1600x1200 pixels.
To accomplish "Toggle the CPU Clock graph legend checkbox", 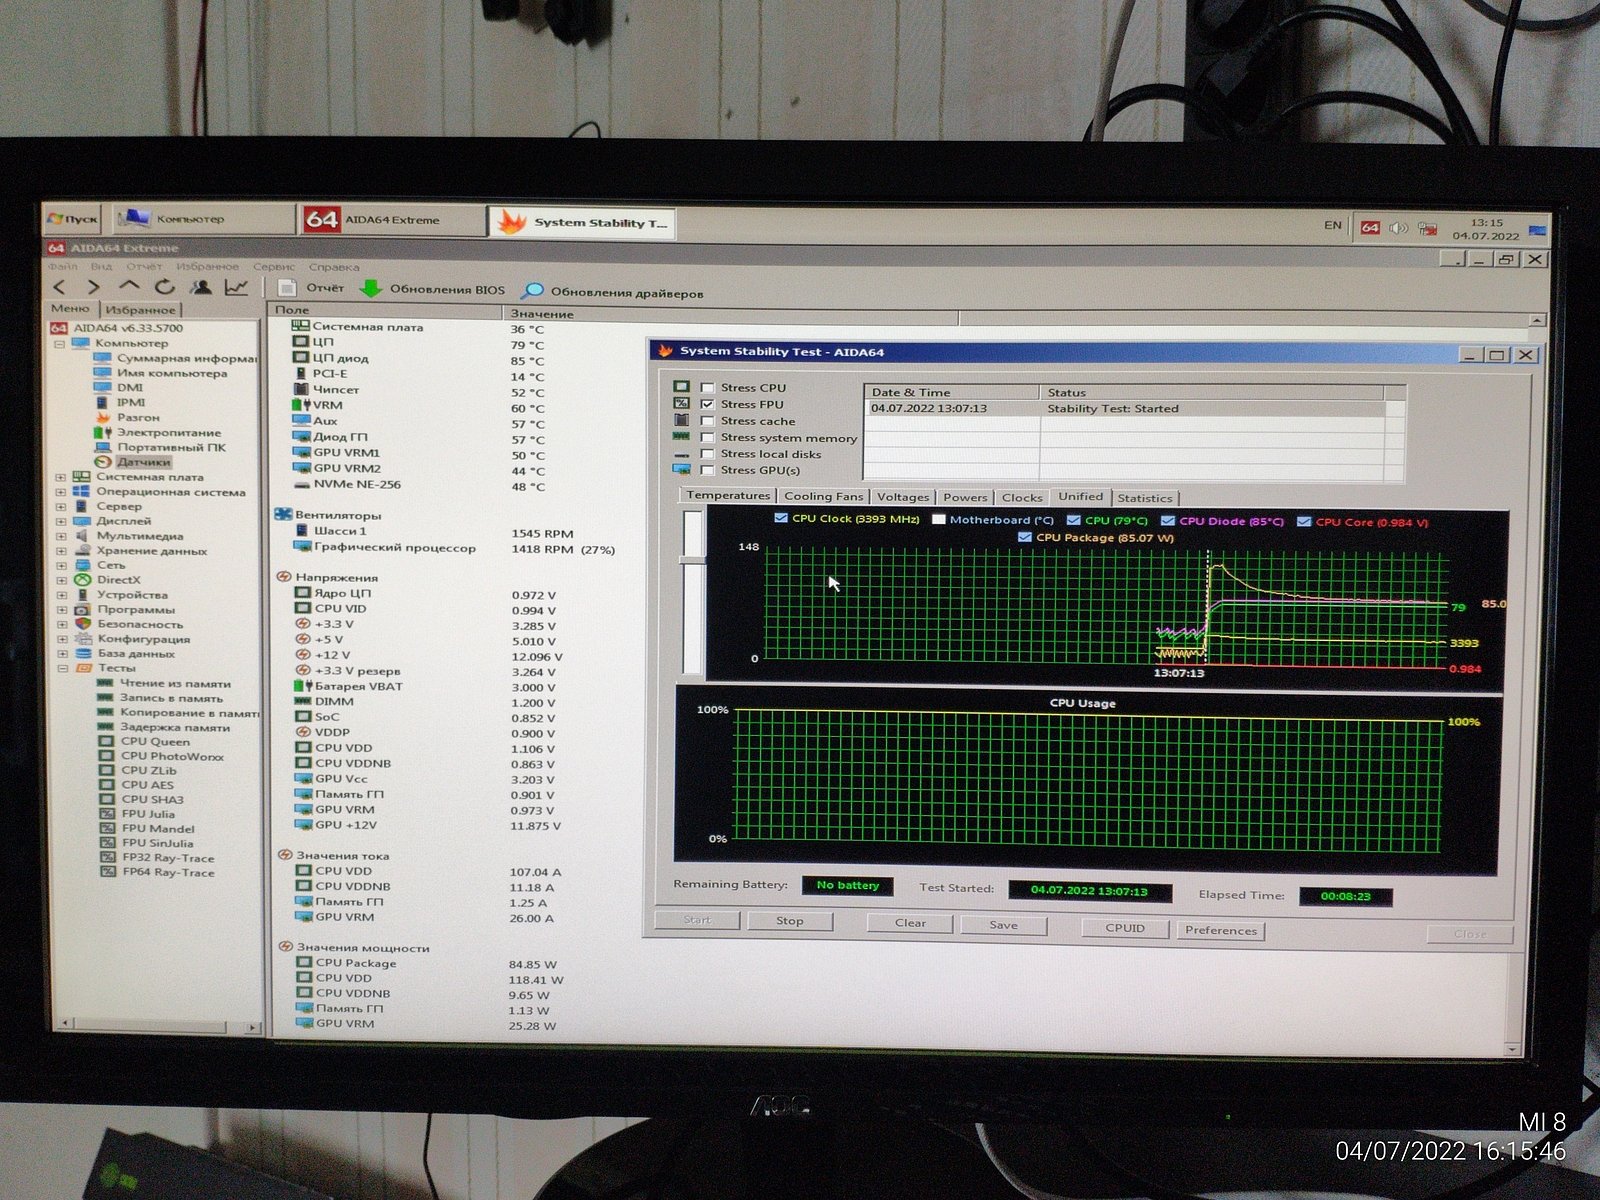I will pos(781,518).
